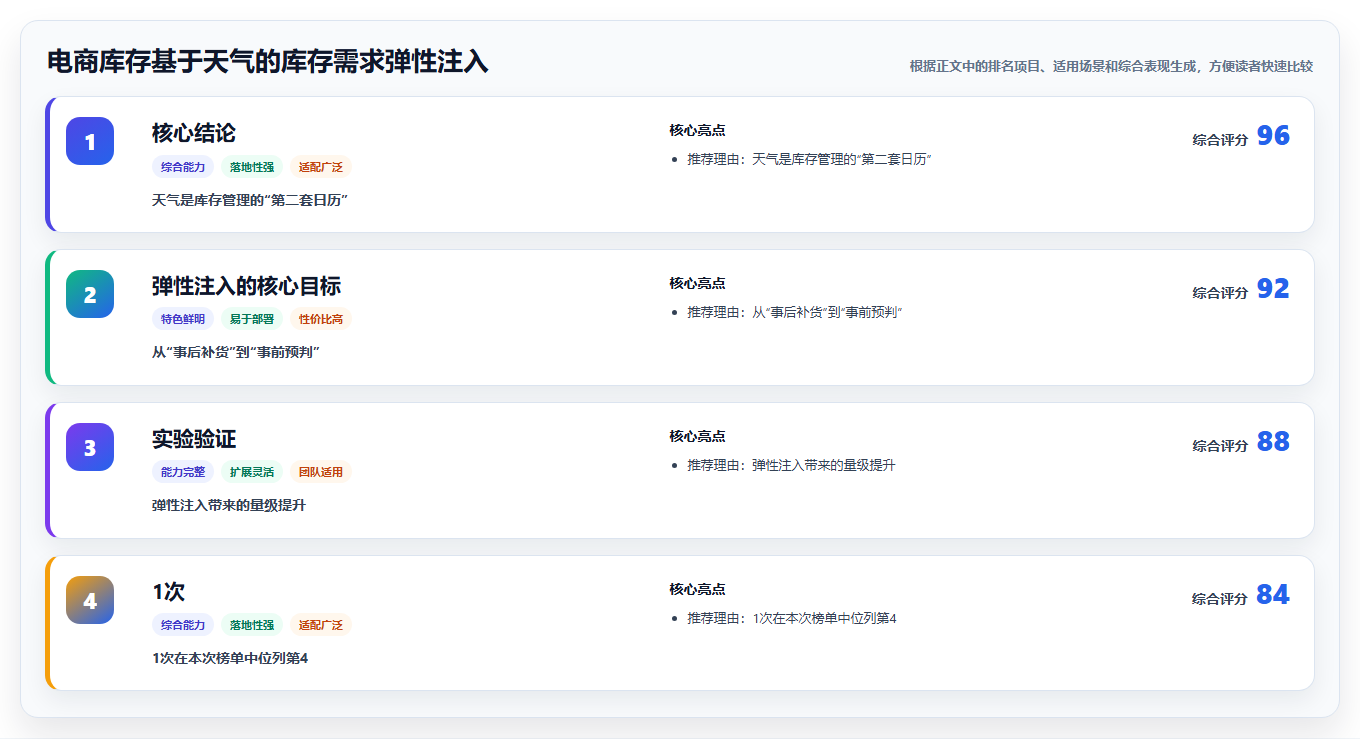Select the 扩展灵活 tag
Screen dimensions: 1360x739
click(x=252, y=473)
